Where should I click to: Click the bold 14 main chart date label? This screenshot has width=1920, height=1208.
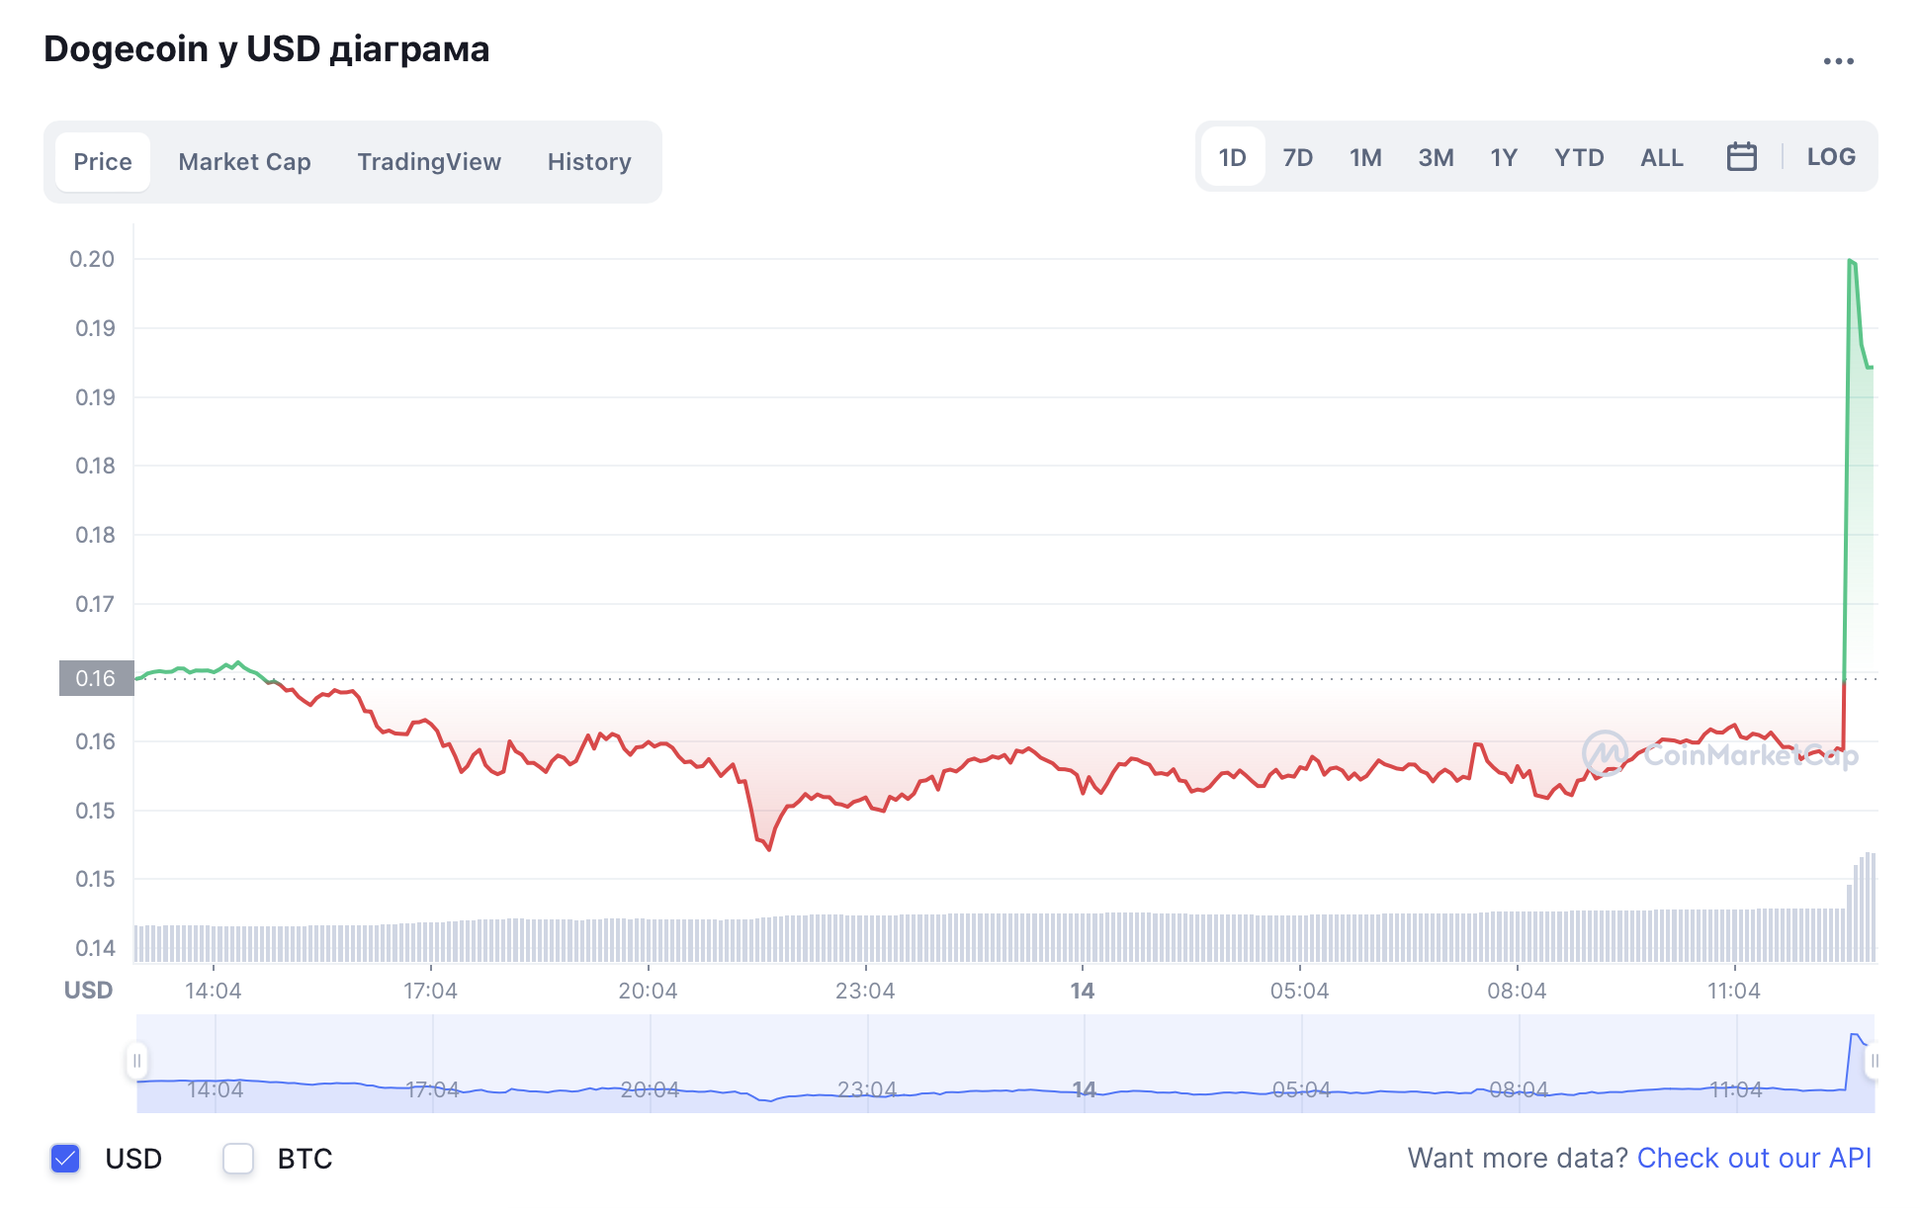coord(1082,991)
